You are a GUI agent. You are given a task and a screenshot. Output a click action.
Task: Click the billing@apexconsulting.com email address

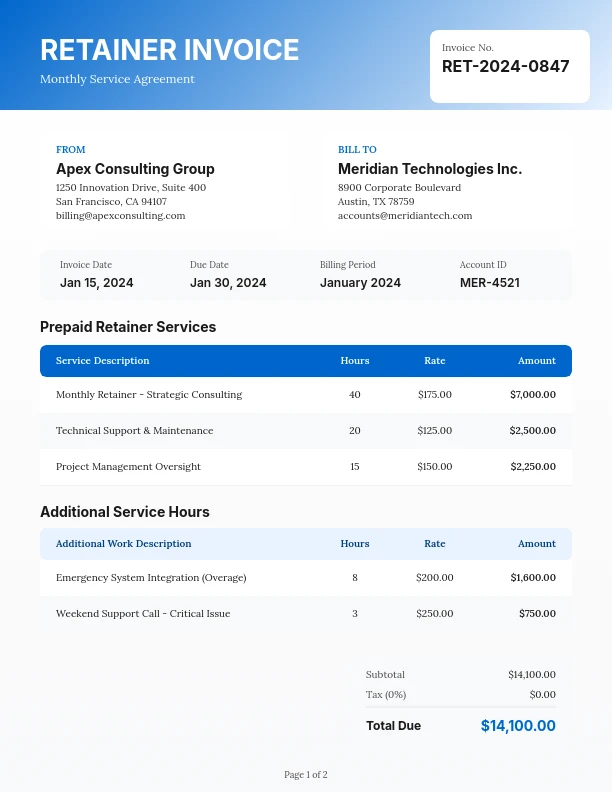(x=120, y=215)
